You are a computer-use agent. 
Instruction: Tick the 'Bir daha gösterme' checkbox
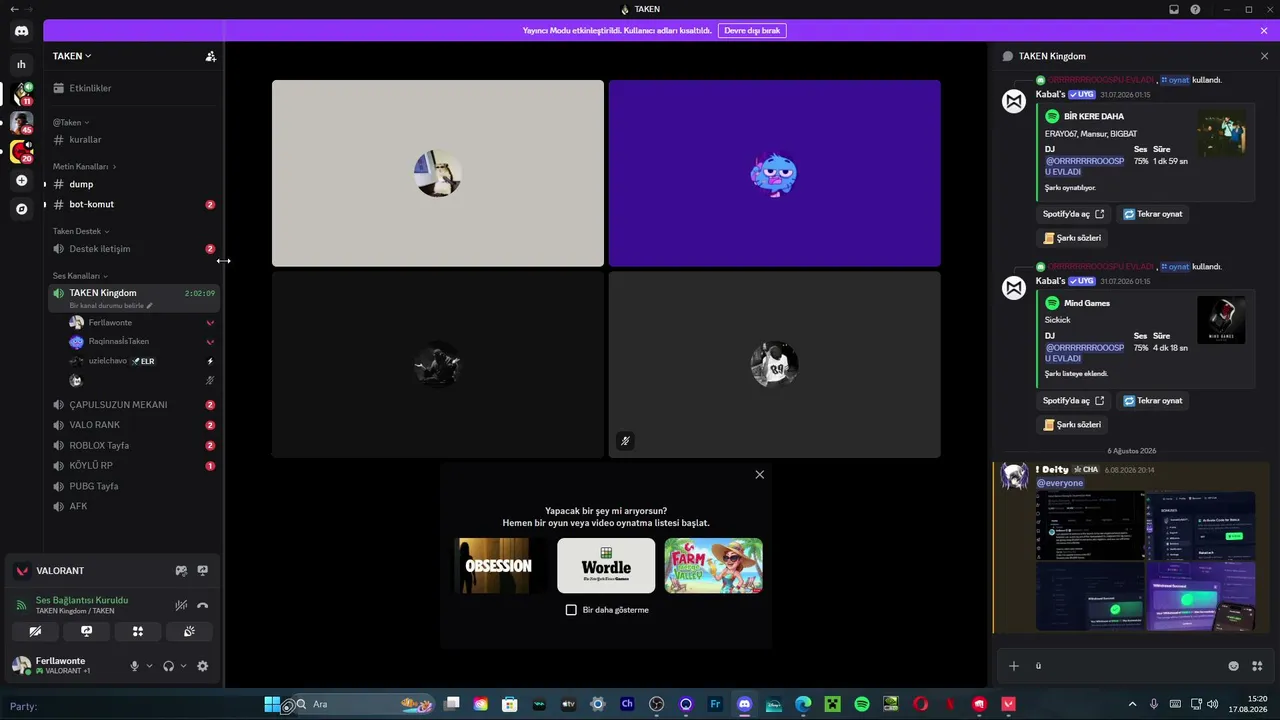click(x=571, y=610)
